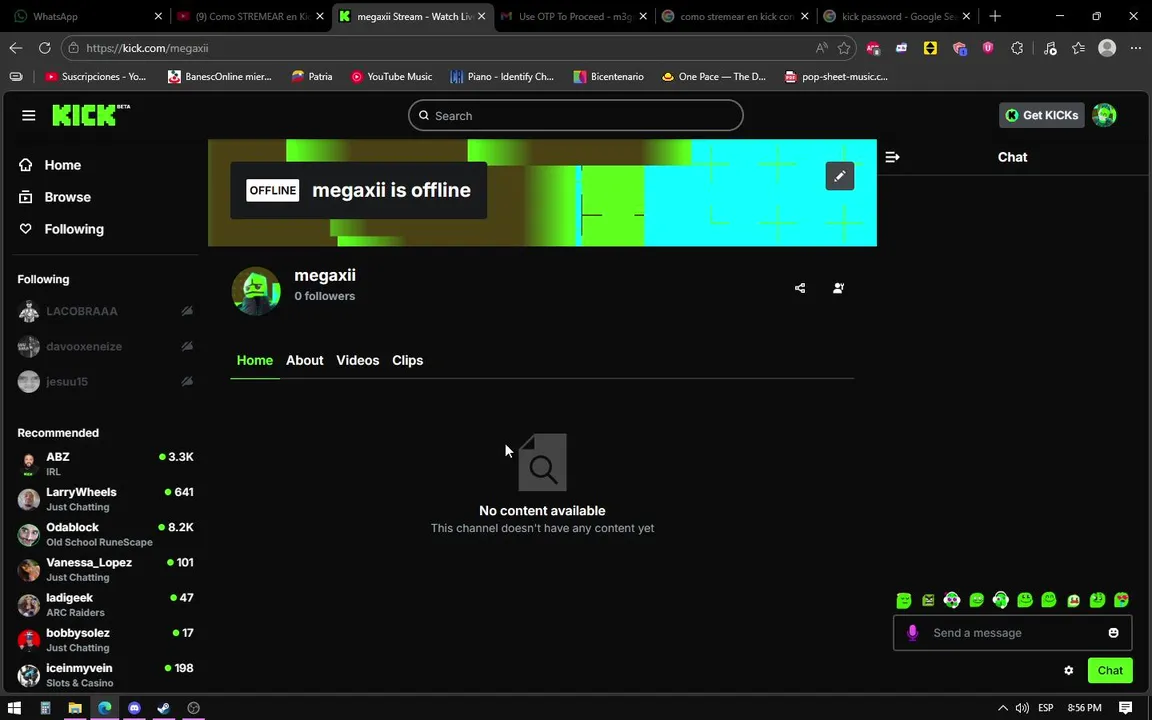This screenshot has height=720, width=1152.
Task: Pick the last emote in the emote row
Action: click(x=1121, y=600)
